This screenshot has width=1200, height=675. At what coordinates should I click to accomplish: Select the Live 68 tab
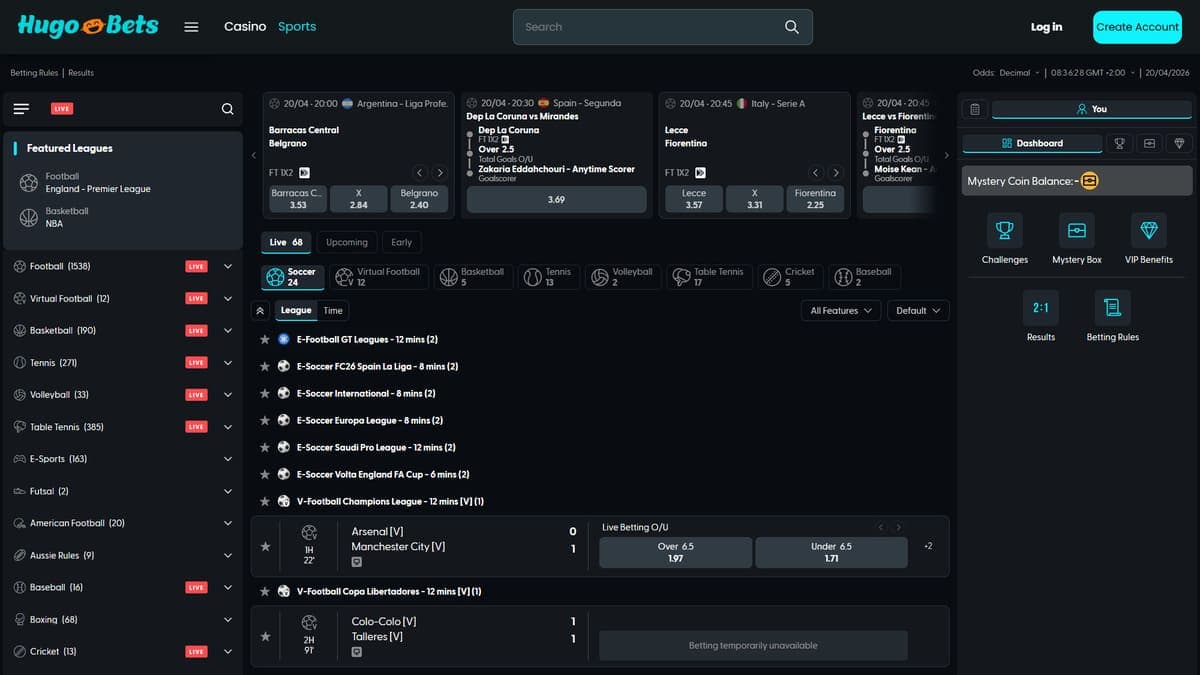click(x=286, y=242)
